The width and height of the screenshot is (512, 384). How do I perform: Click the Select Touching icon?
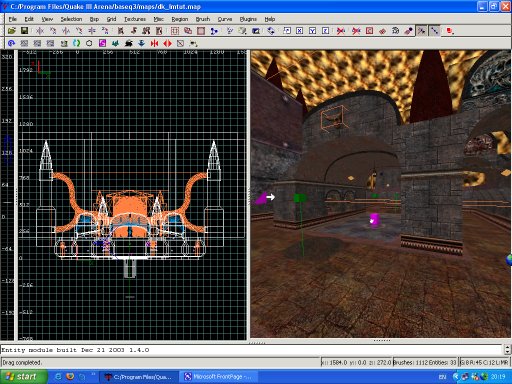tap(134, 31)
